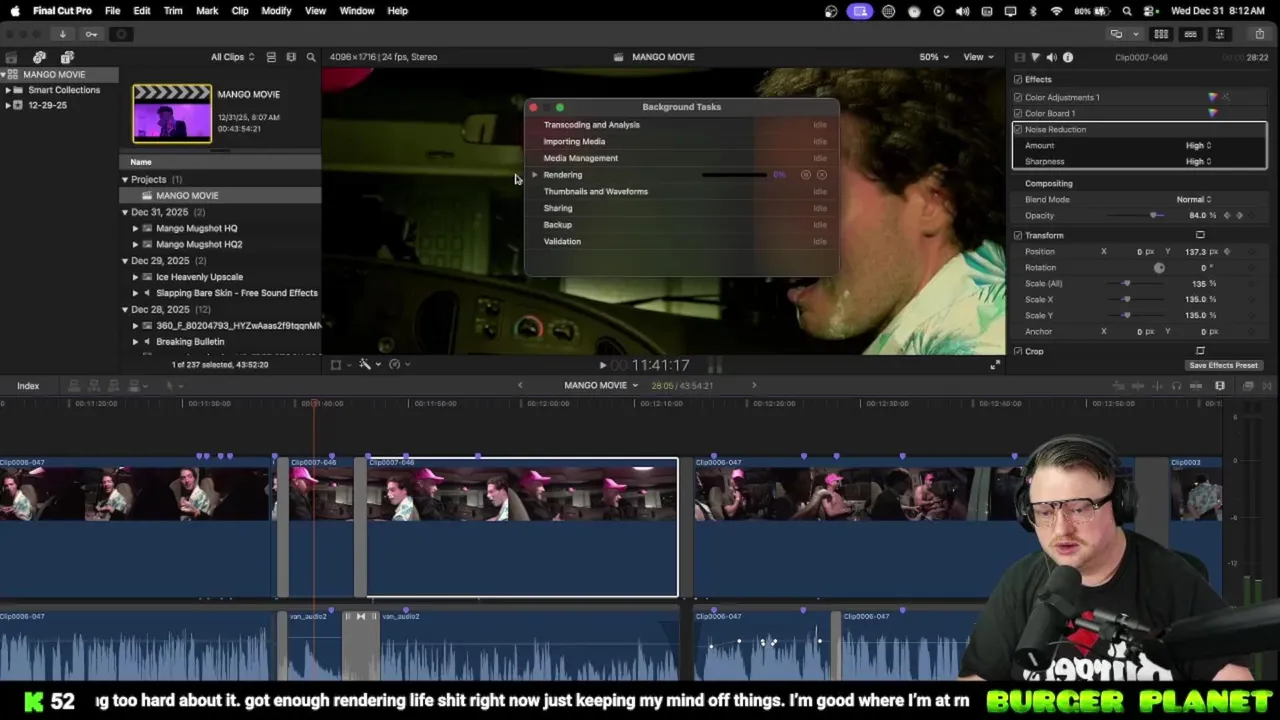Toggle the Noise Reduction effect checkbox

(1018, 129)
